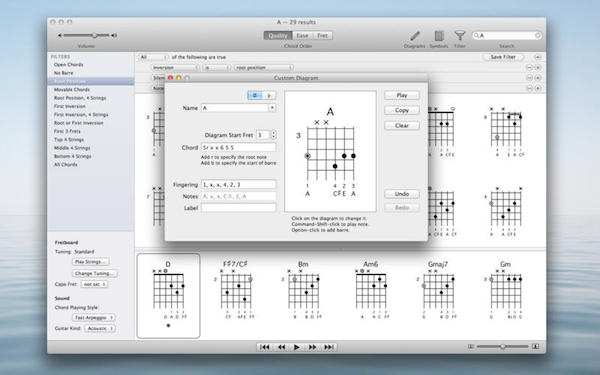Viewport: 600px width, 375px height.
Task: Click the Change Tuning... button
Action: [95, 274]
